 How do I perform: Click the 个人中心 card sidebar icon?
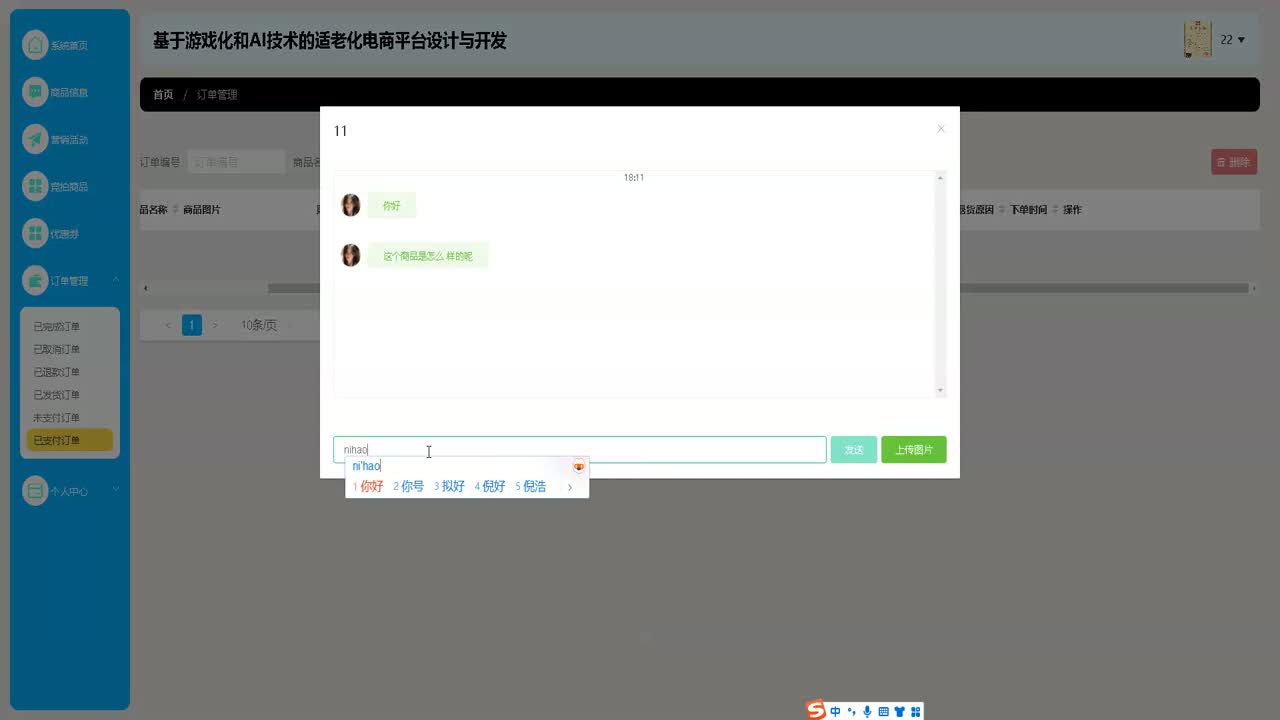tap(35, 491)
